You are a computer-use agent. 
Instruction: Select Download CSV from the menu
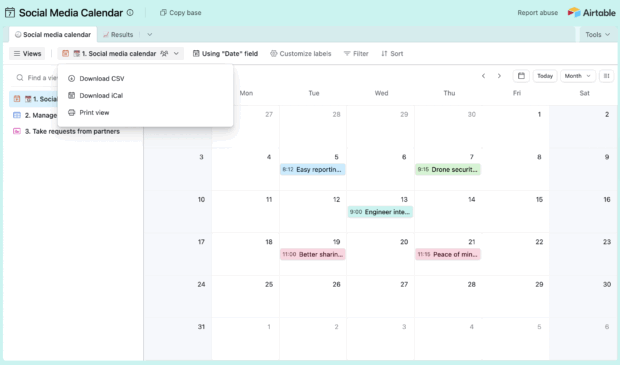pyautogui.click(x=145, y=78)
